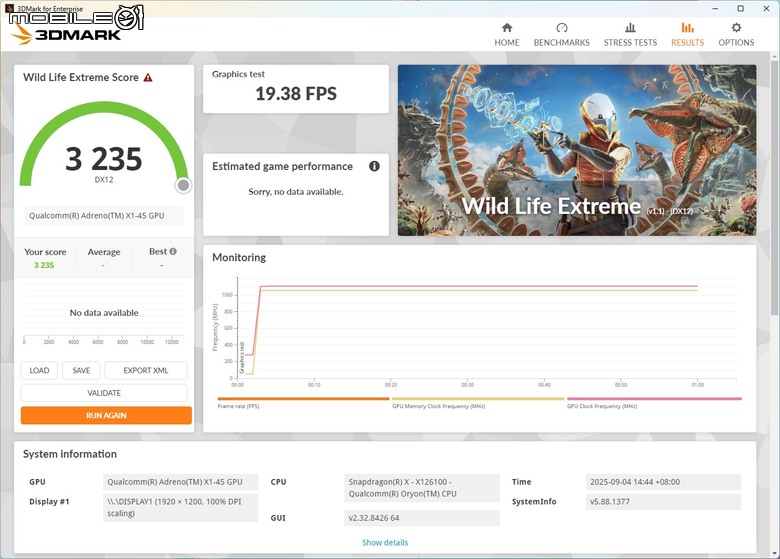Click the info icon beside Best

[173, 252]
